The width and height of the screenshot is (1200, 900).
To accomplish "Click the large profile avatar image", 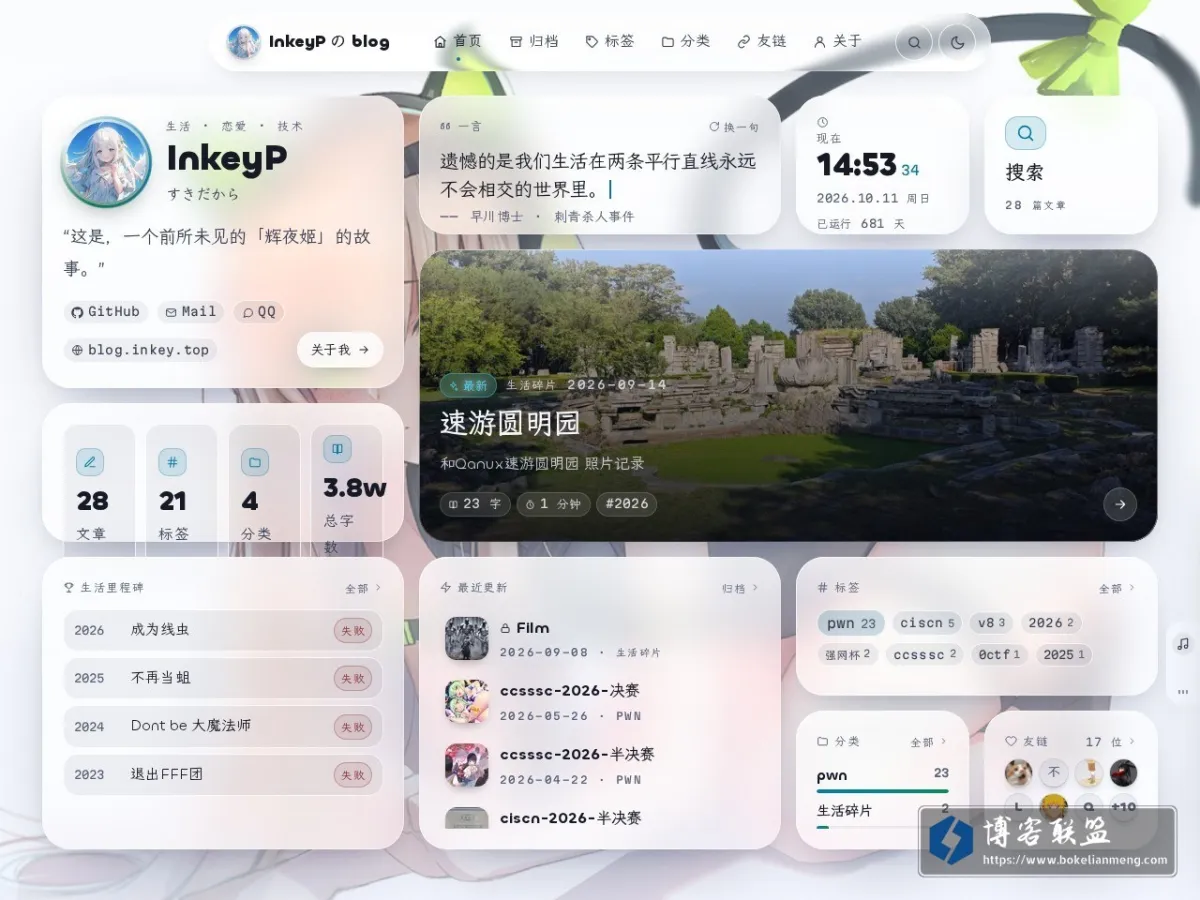I will 107,162.
